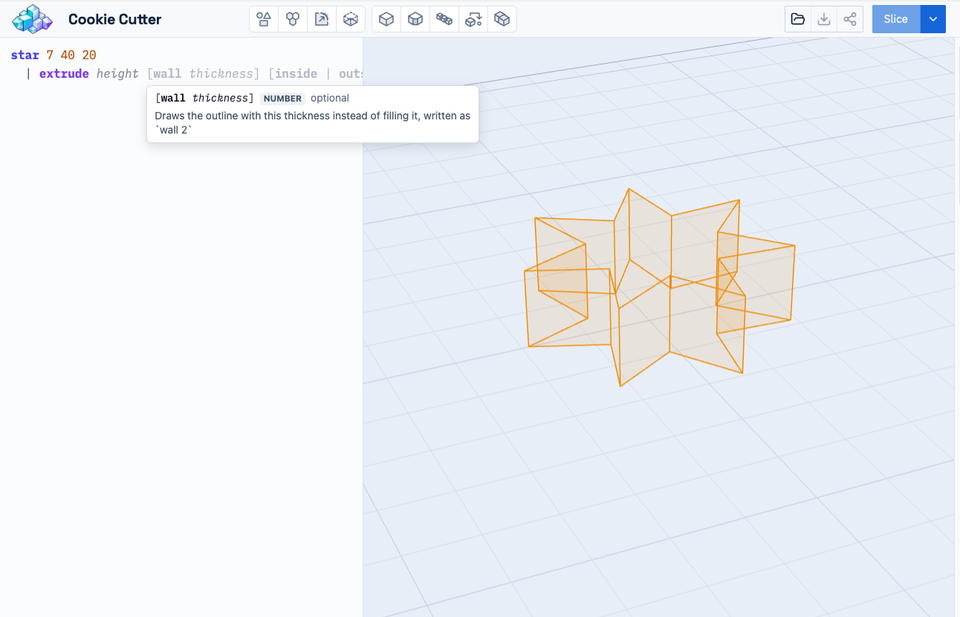Click the Slice button
The image size is (960, 617).
point(896,19)
